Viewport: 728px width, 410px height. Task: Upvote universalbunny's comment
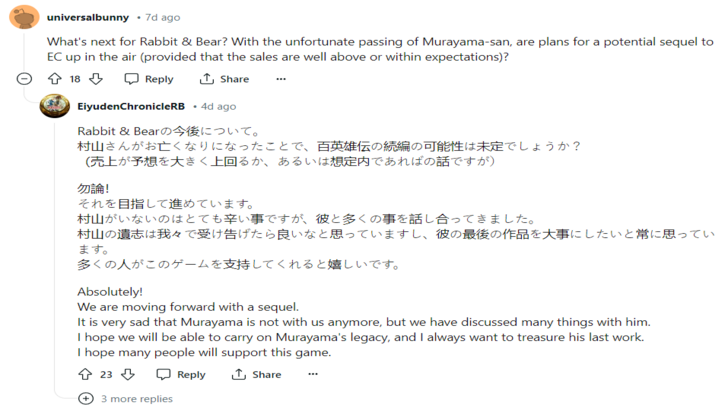(x=54, y=79)
